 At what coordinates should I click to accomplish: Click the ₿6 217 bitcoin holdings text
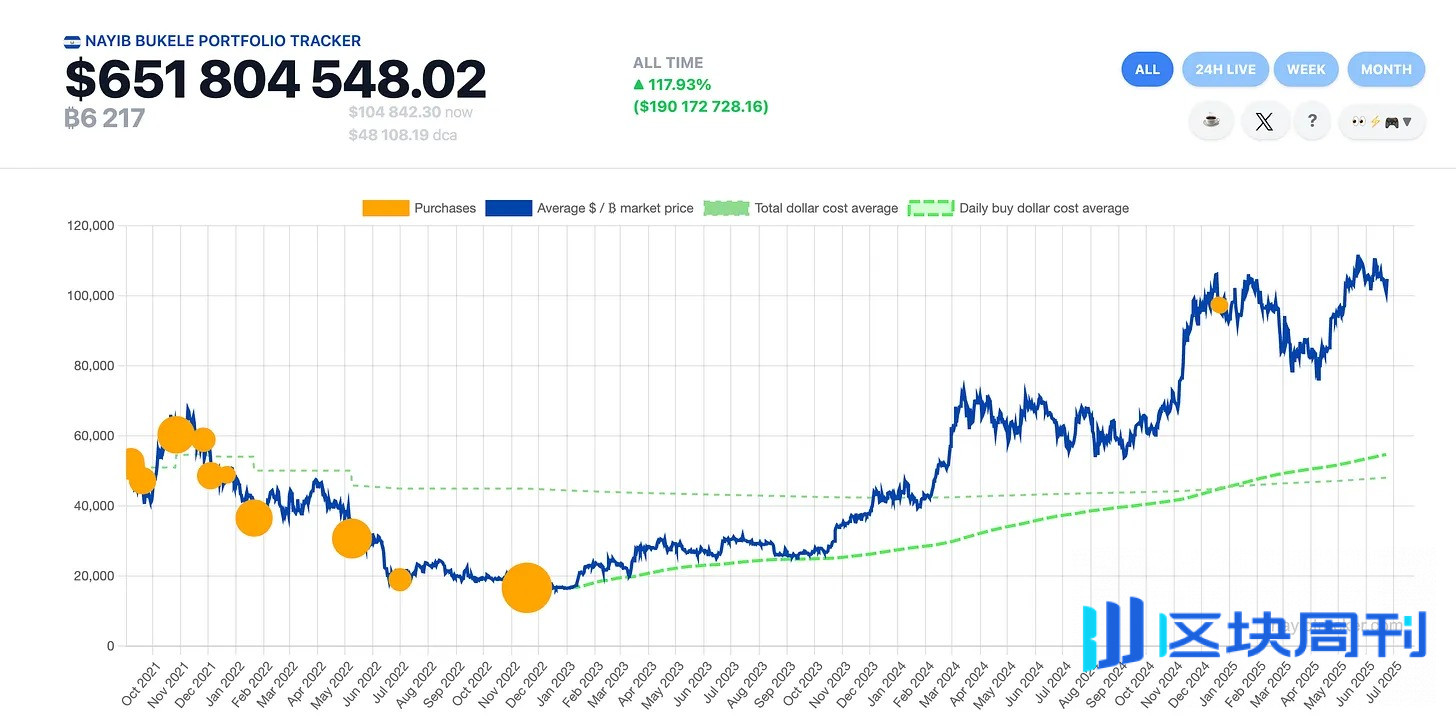[105, 118]
